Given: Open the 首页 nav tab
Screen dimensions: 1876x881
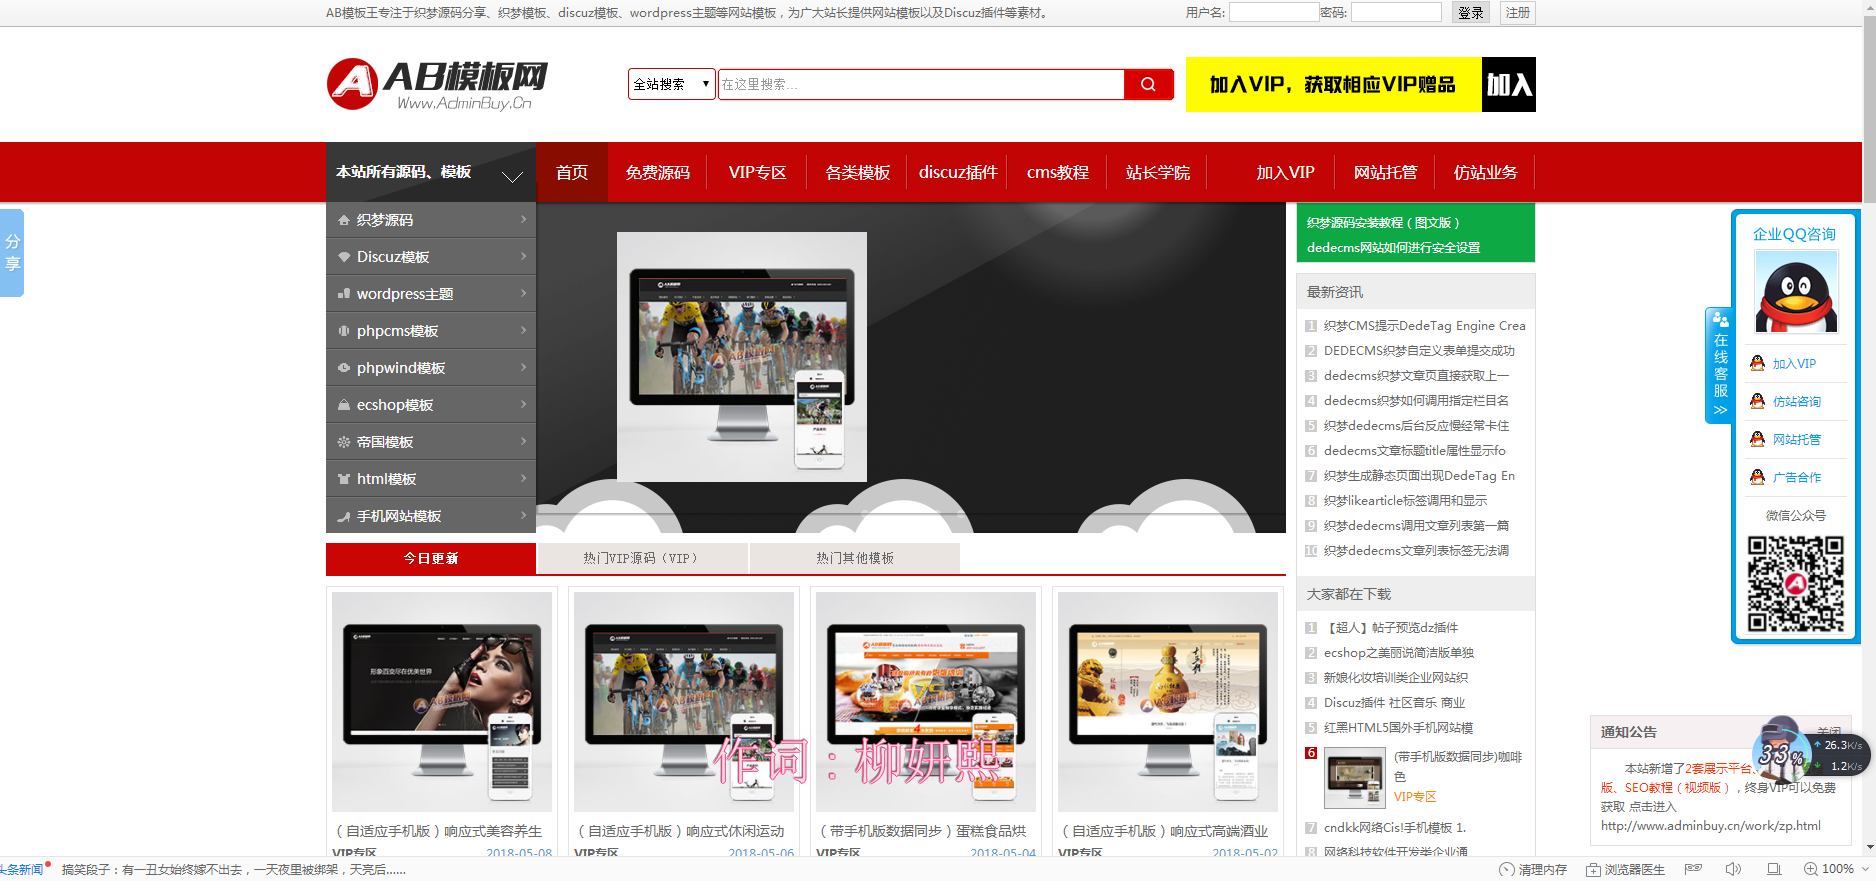Looking at the screenshot, I should click(572, 172).
